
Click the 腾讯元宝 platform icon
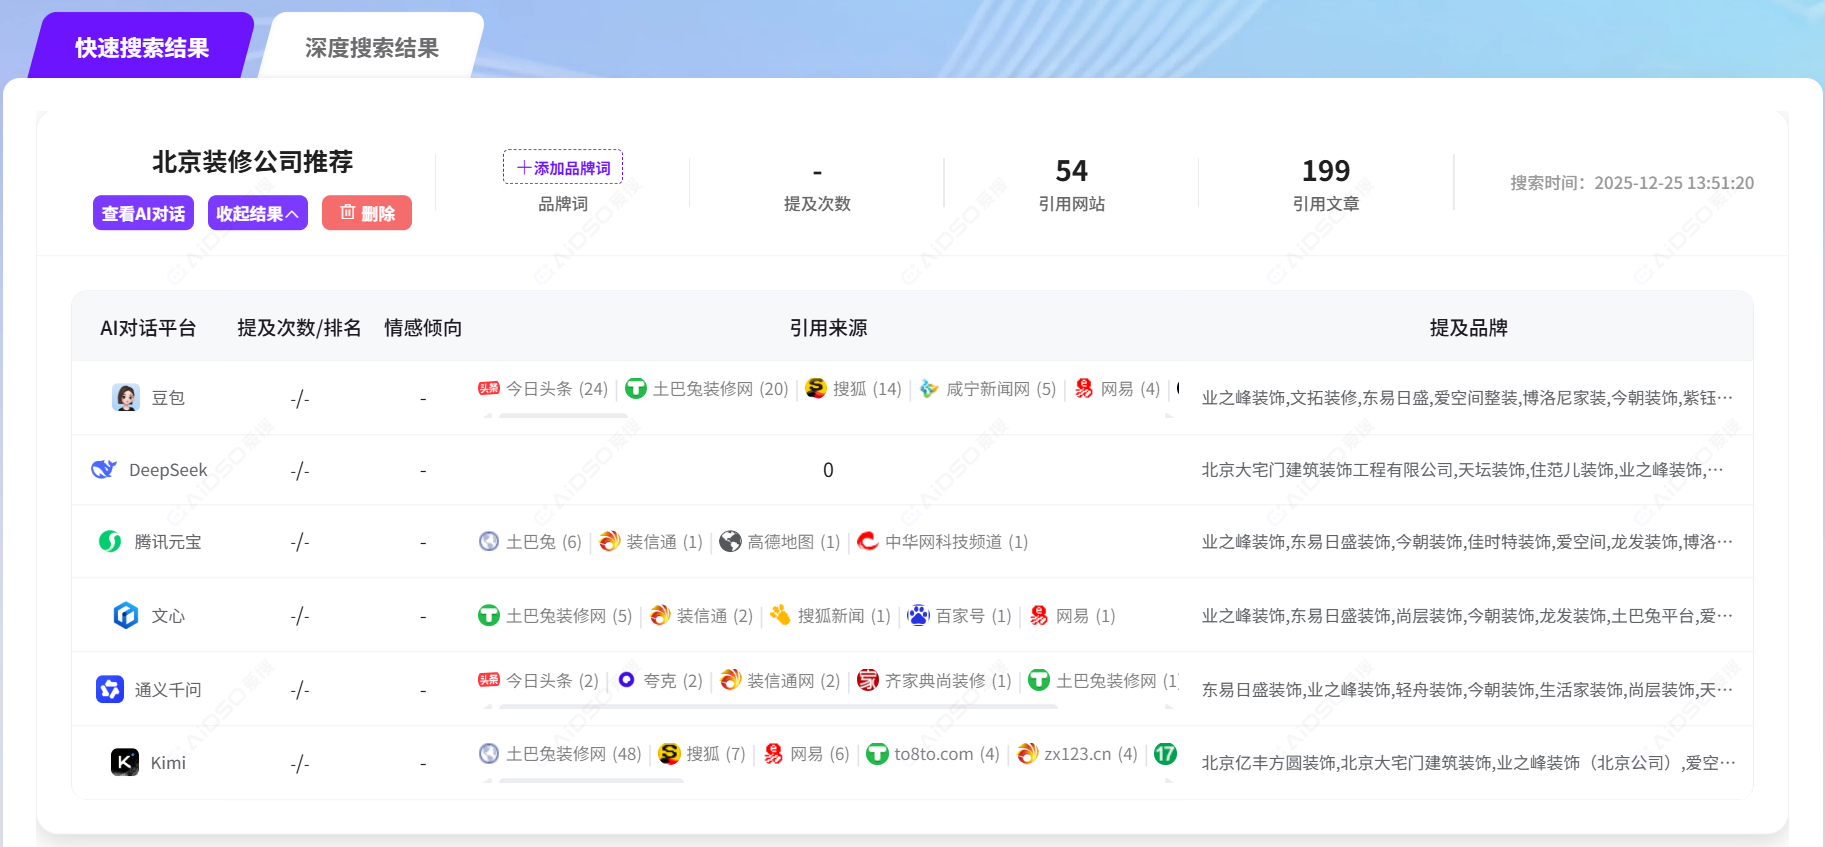tap(110, 541)
